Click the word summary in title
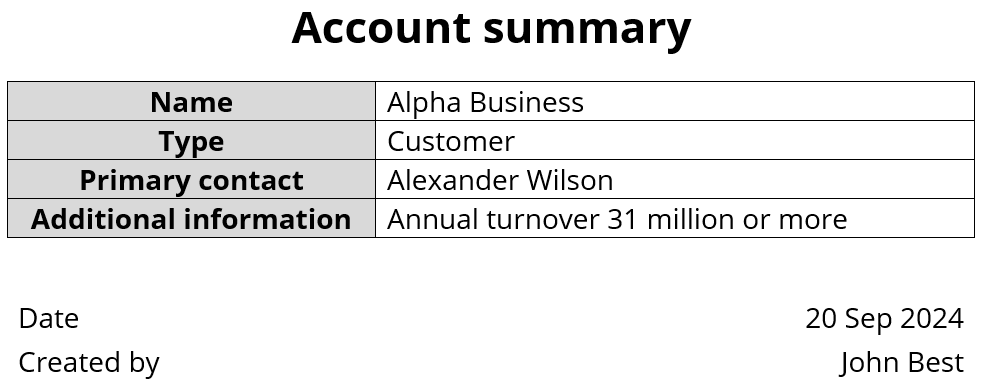The image size is (982, 389). tap(587, 31)
